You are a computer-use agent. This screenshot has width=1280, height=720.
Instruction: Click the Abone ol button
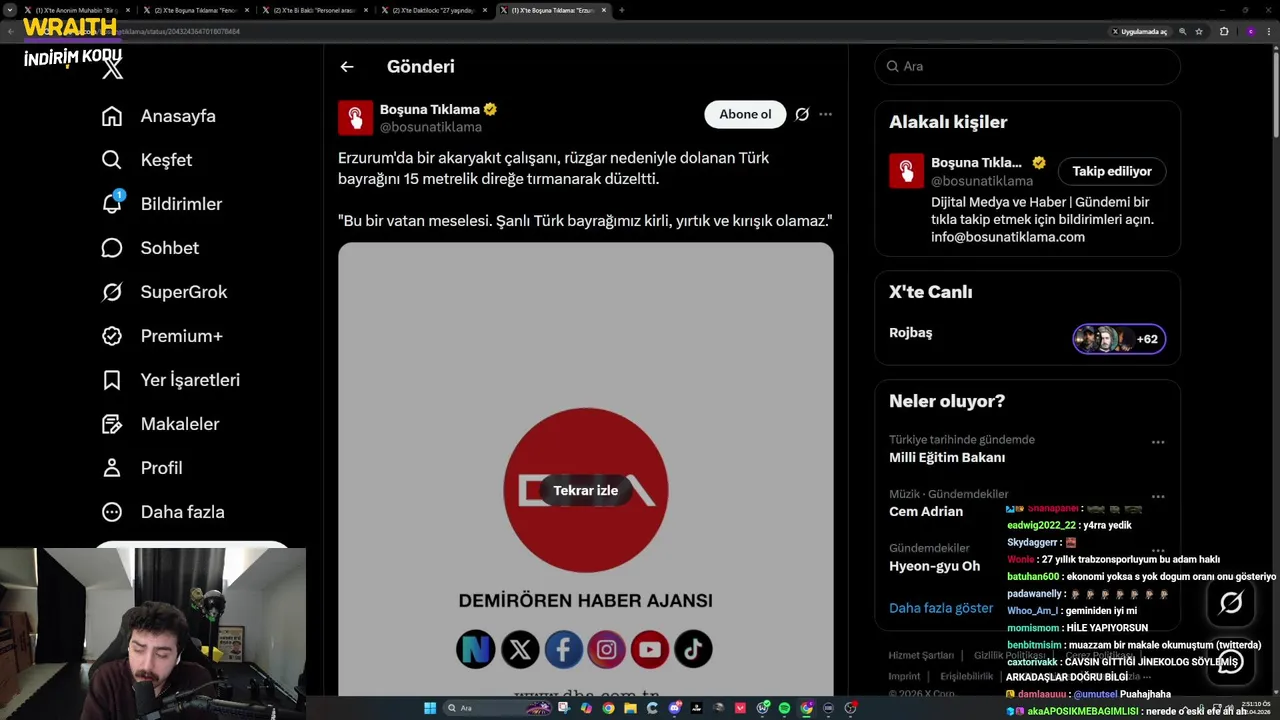coord(745,114)
